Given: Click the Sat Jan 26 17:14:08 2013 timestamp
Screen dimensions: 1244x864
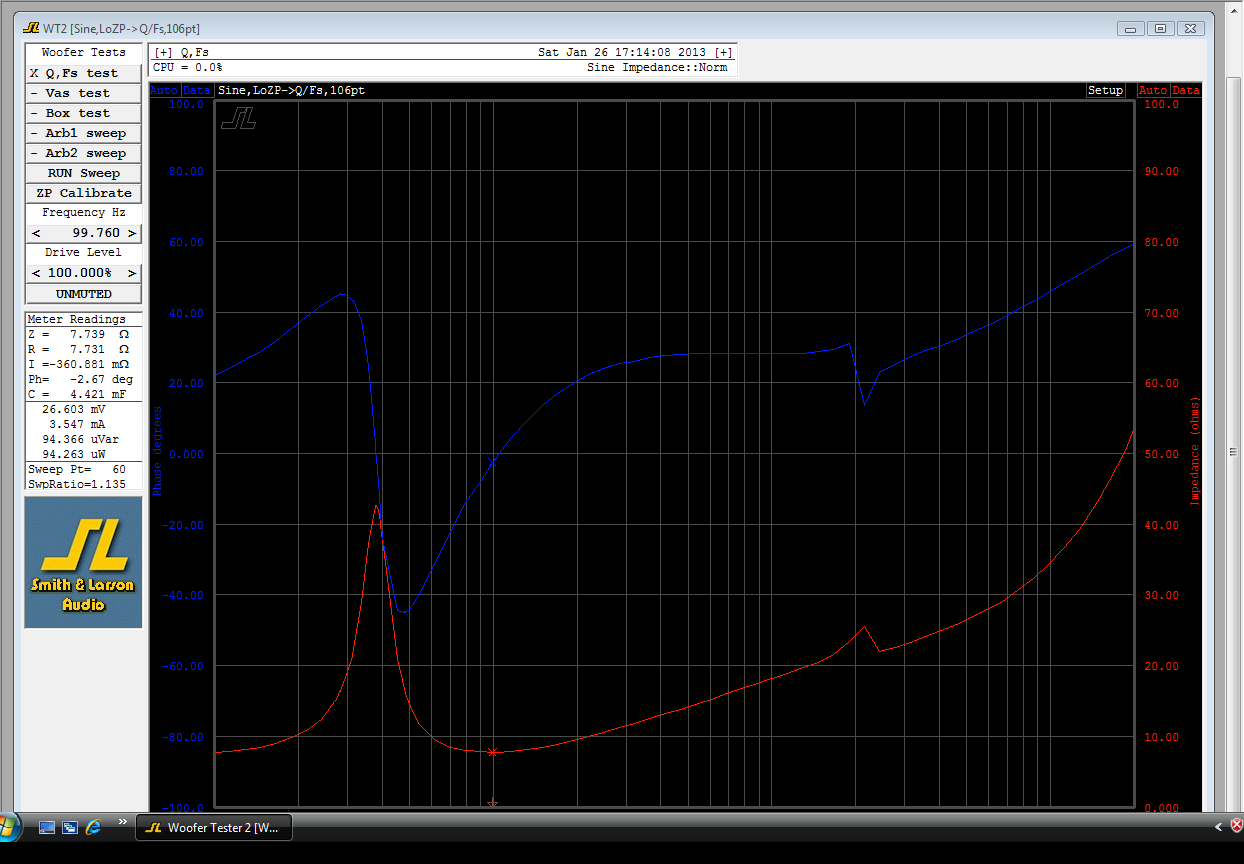Looking at the screenshot, I should (622, 52).
